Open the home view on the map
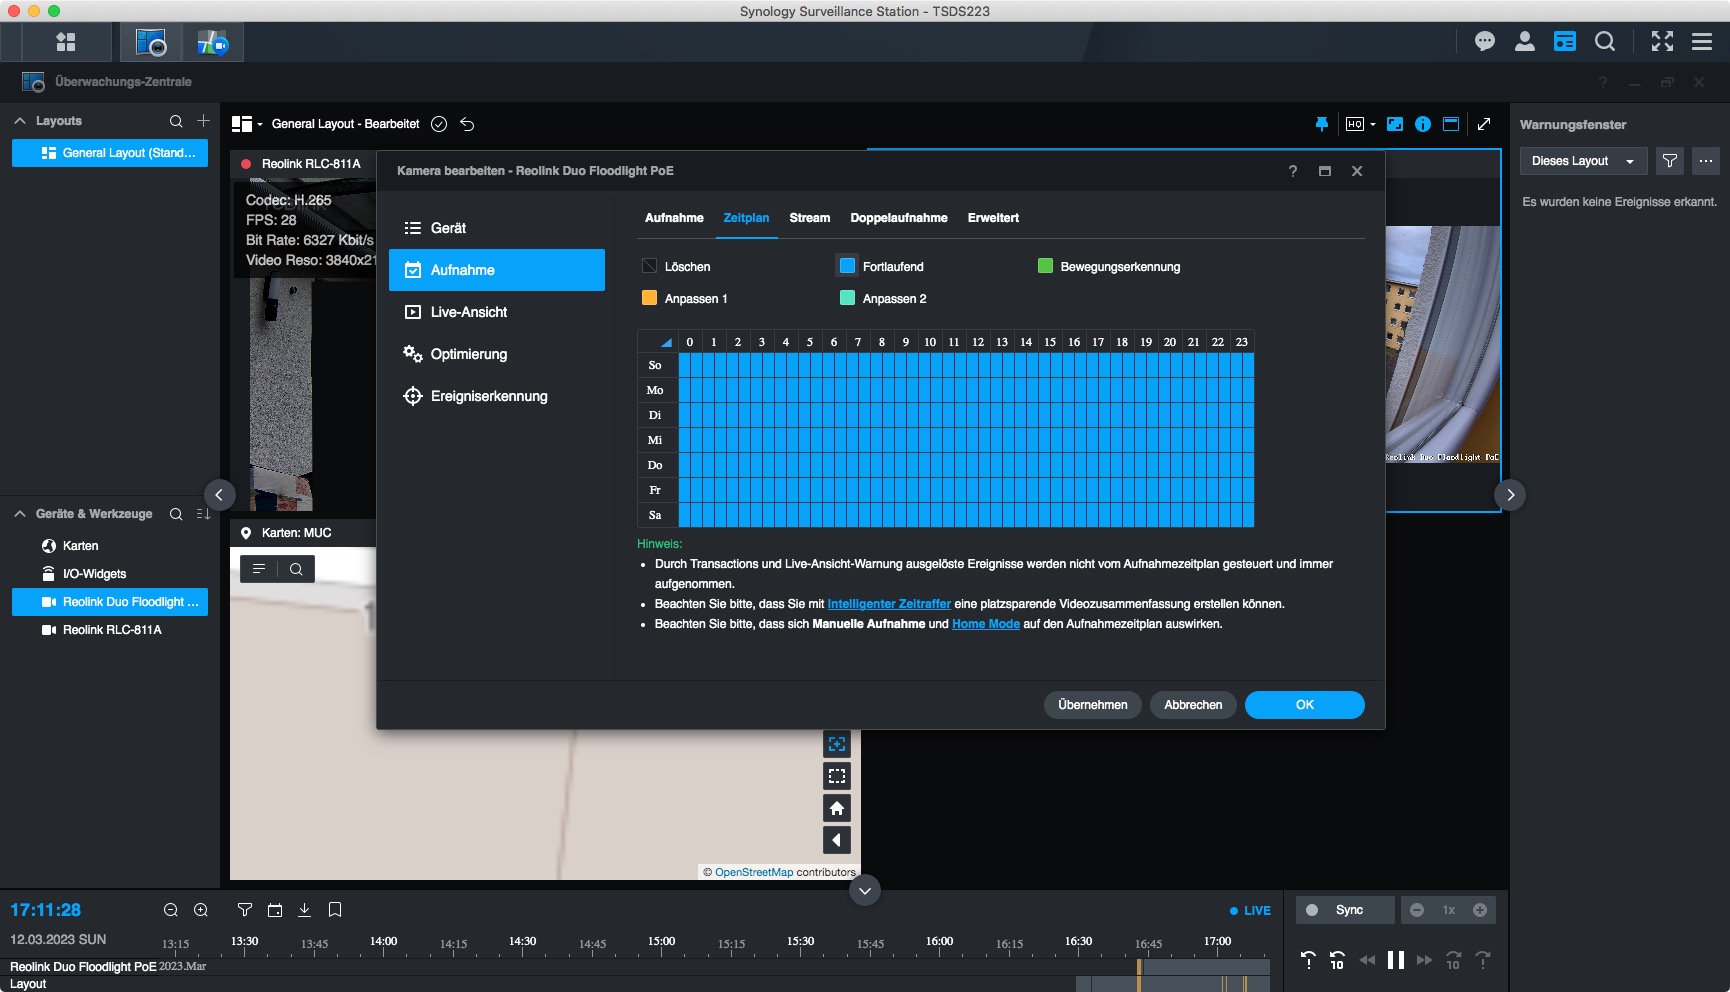This screenshot has height=992, width=1730. click(x=837, y=808)
